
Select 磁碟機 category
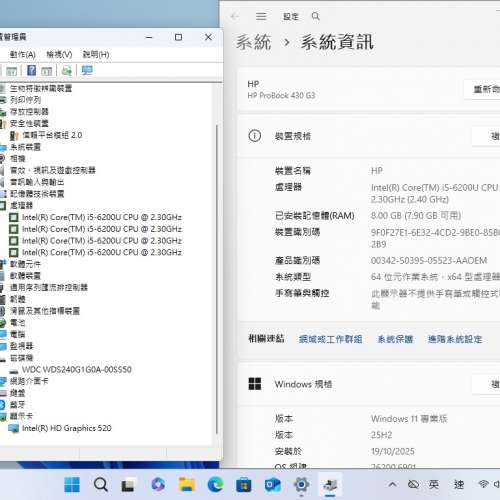[21, 358]
